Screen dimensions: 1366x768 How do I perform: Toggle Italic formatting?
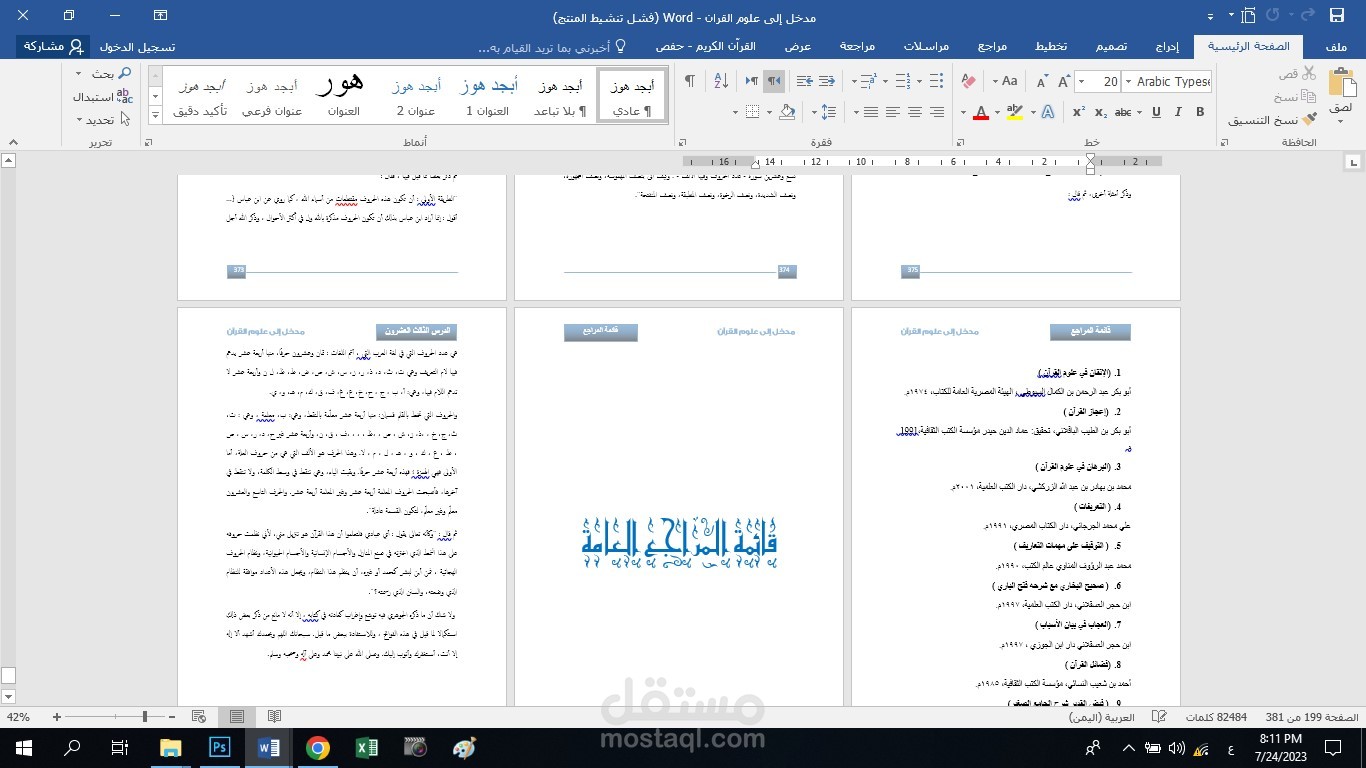coord(1176,112)
